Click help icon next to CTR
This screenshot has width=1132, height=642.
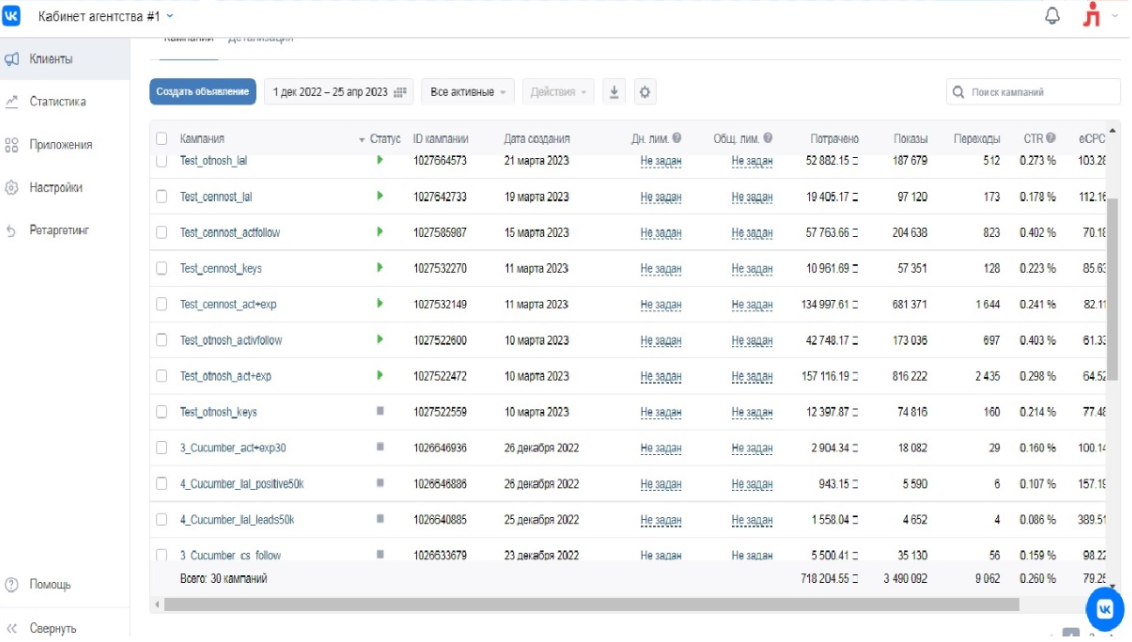1050,138
